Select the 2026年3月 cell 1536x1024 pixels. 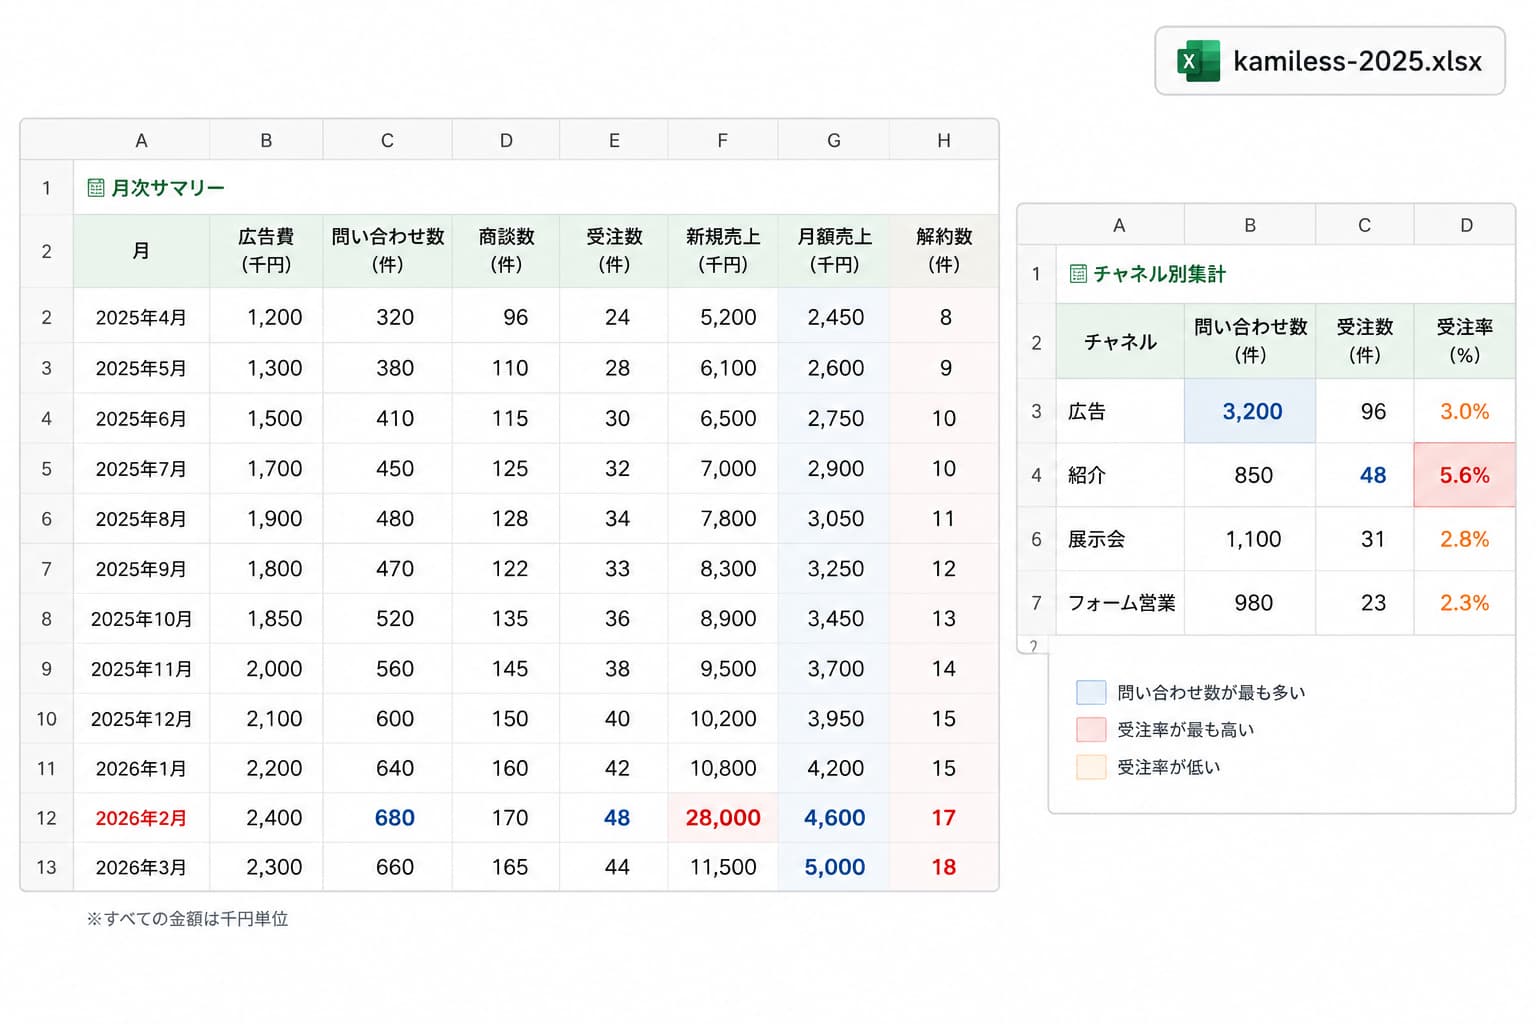click(142, 867)
